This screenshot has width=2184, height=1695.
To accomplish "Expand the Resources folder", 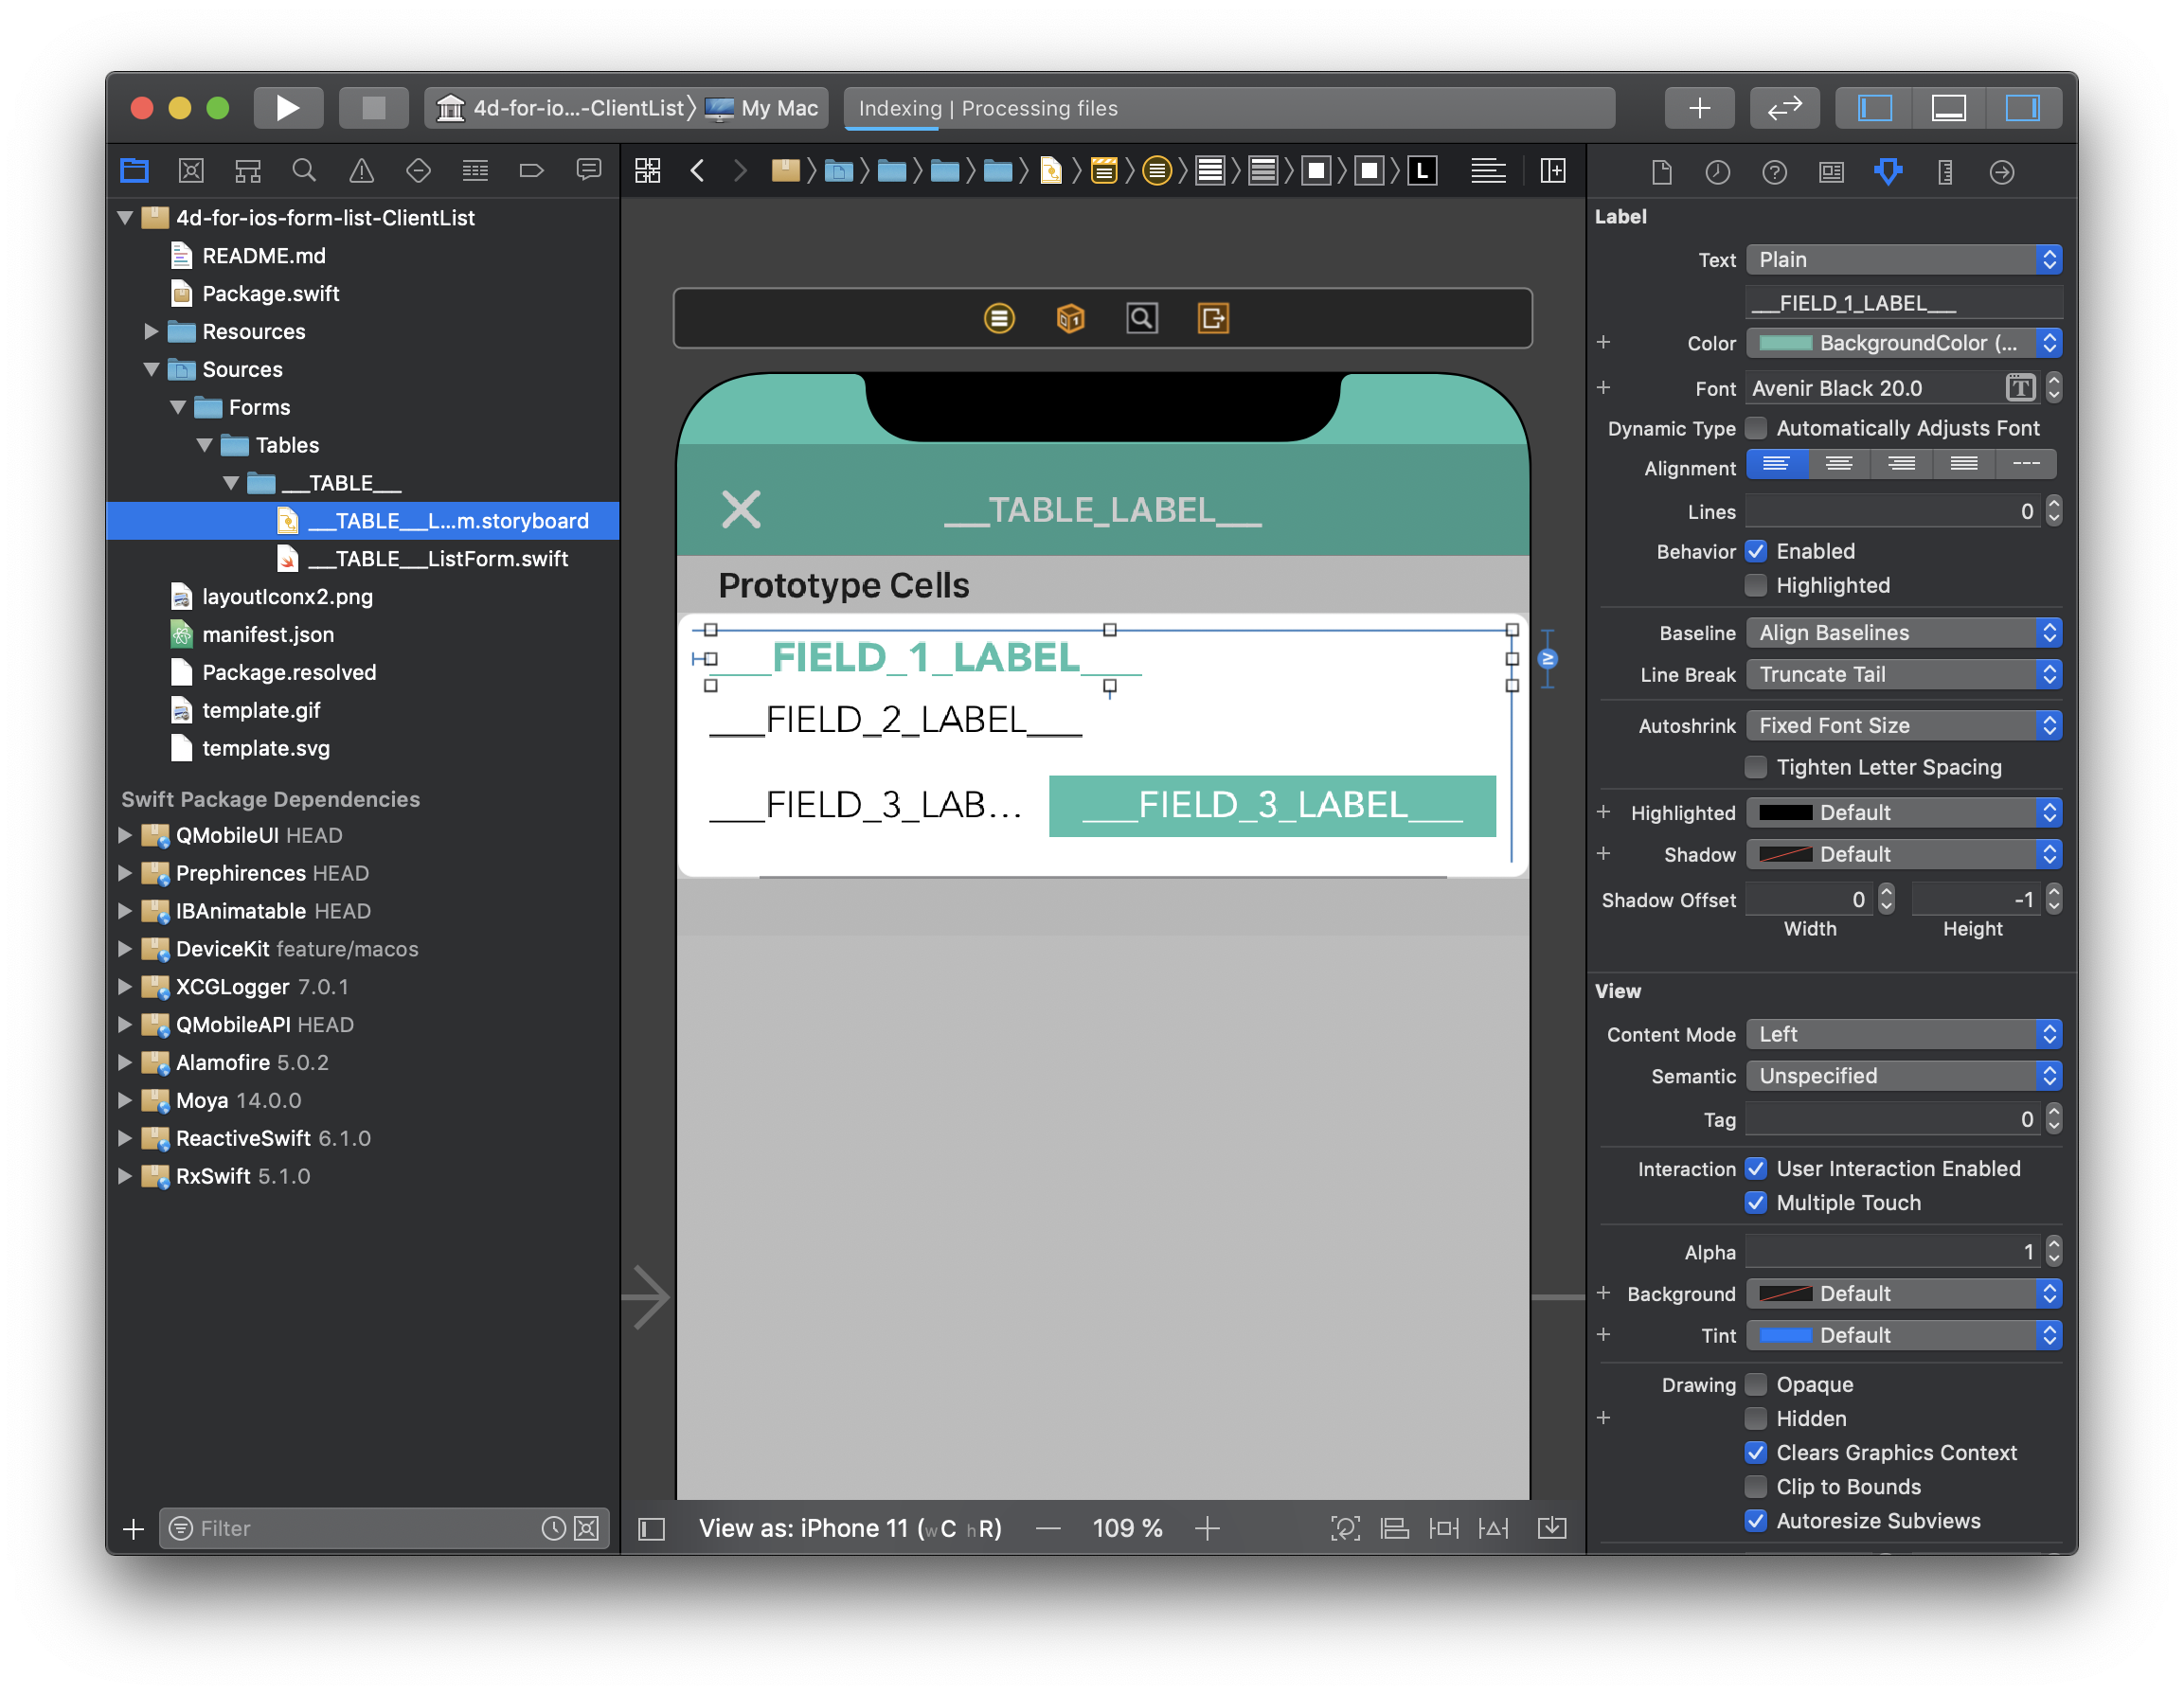I will coord(151,331).
